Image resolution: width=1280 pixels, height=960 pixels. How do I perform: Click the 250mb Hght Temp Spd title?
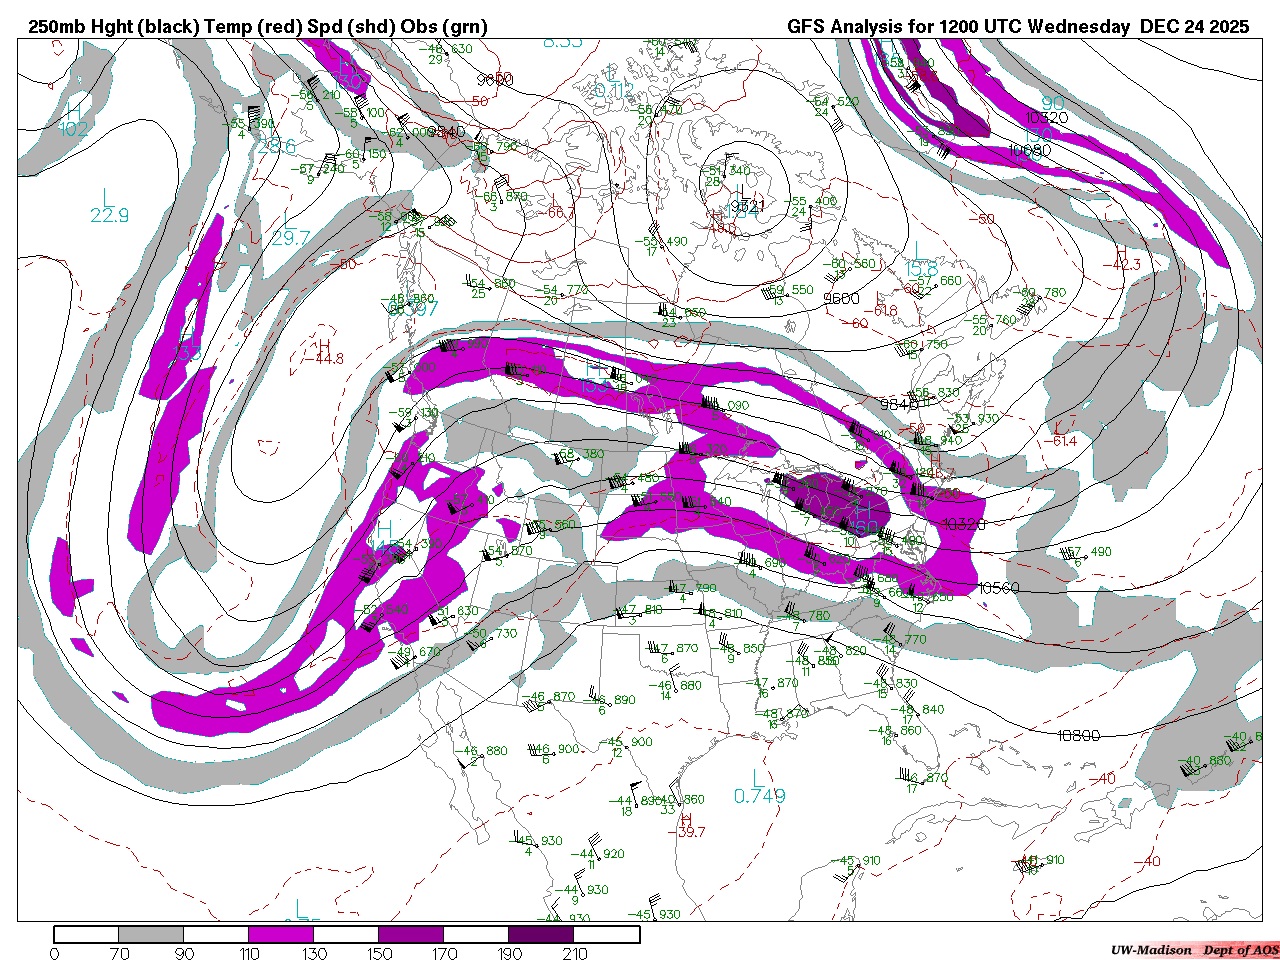point(258,27)
